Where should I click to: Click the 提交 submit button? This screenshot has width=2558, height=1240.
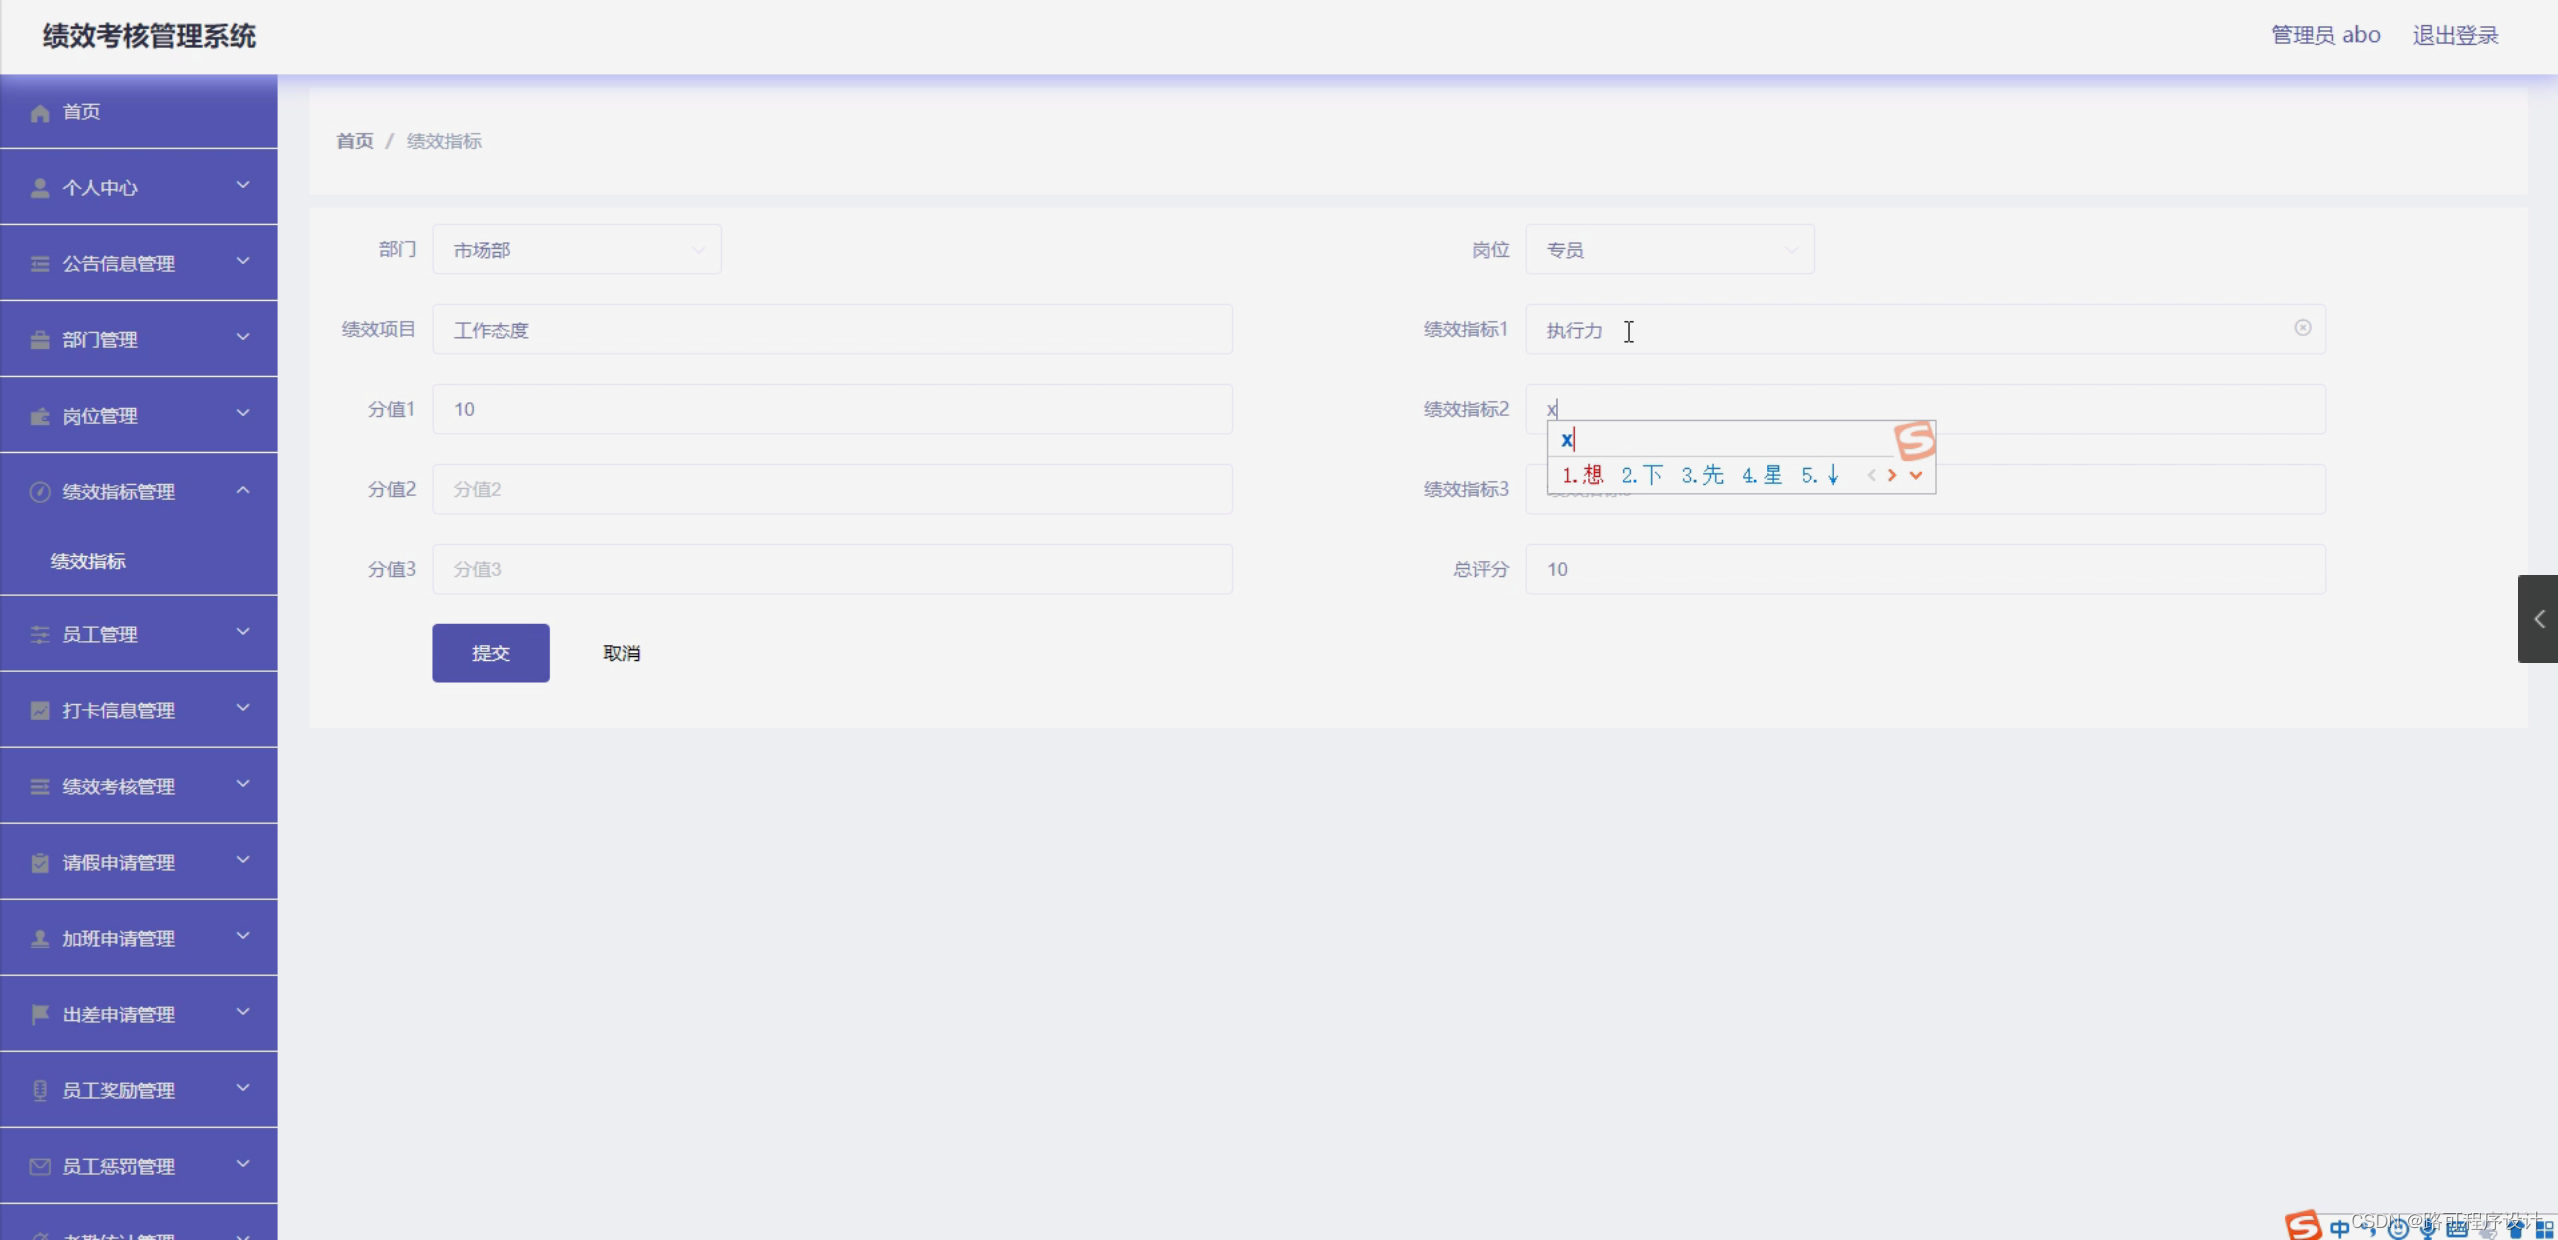490,653
